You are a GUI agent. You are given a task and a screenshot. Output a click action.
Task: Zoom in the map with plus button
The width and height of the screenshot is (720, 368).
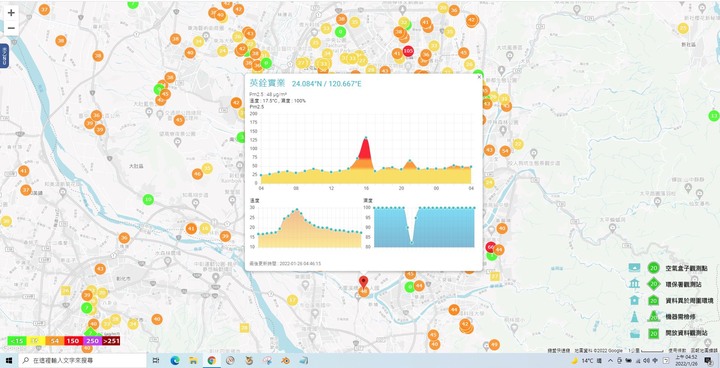click(11, 13)
